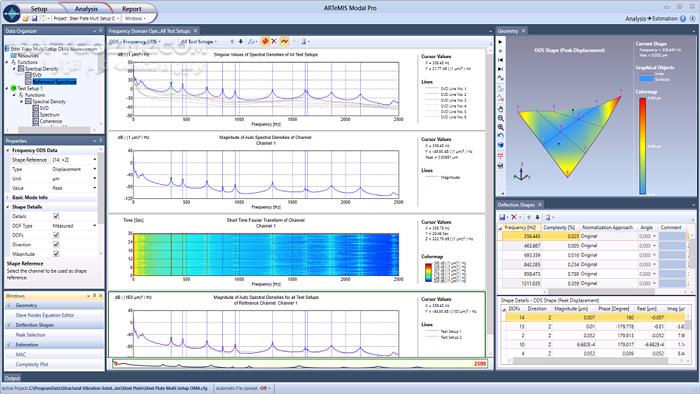
Task: Open the DOF Type Measured dropdown
Action: tap(95, 226)
